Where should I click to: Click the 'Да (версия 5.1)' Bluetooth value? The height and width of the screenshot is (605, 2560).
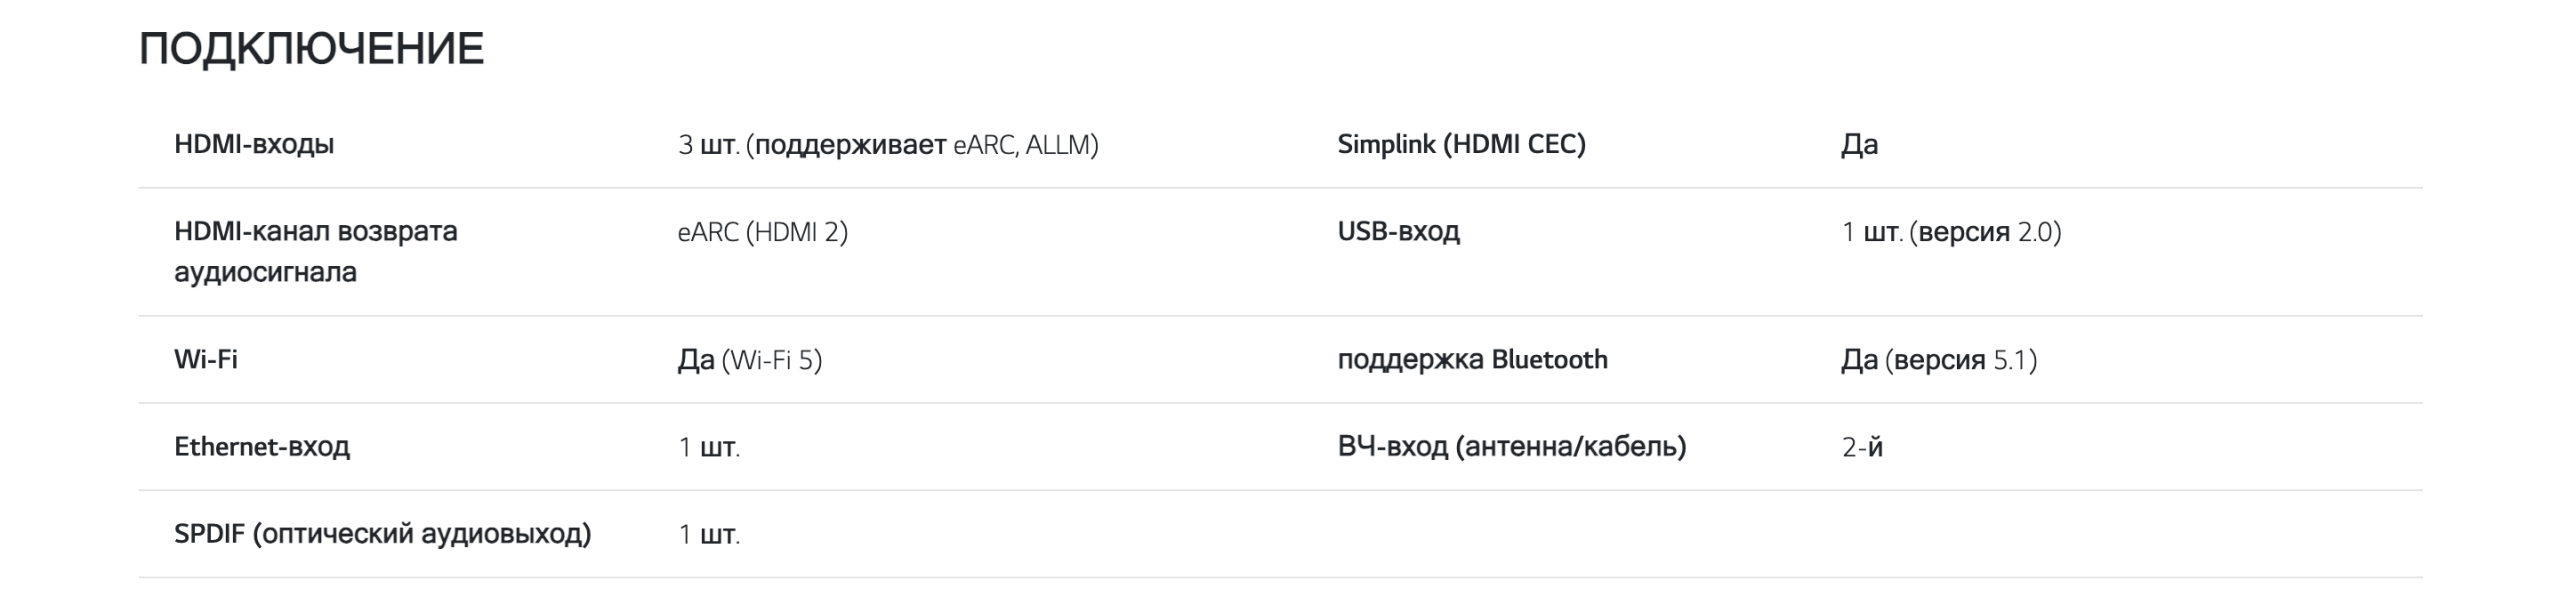click(x=1938, y=360)
